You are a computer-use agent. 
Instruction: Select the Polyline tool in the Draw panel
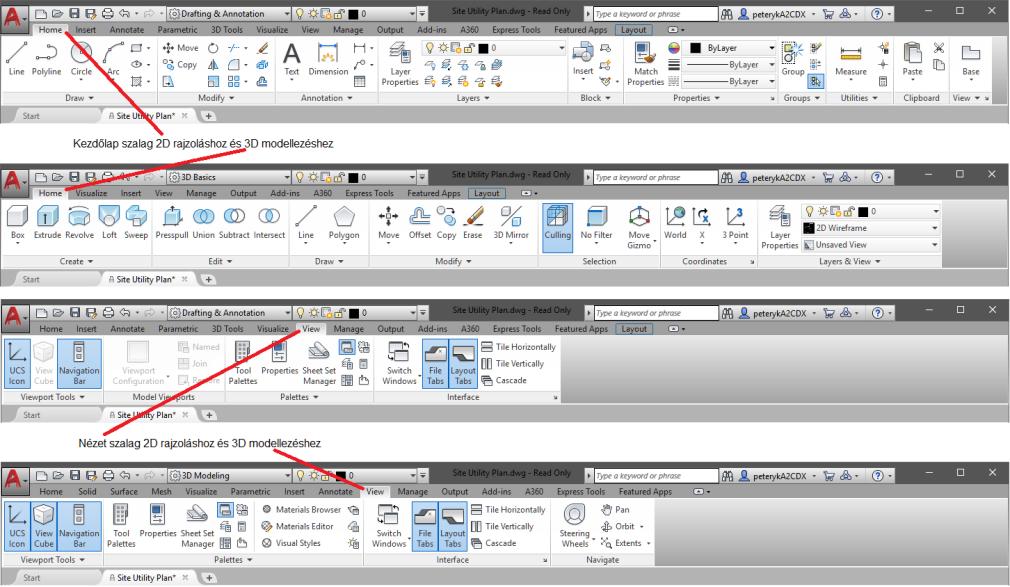(x=46, y=59)
